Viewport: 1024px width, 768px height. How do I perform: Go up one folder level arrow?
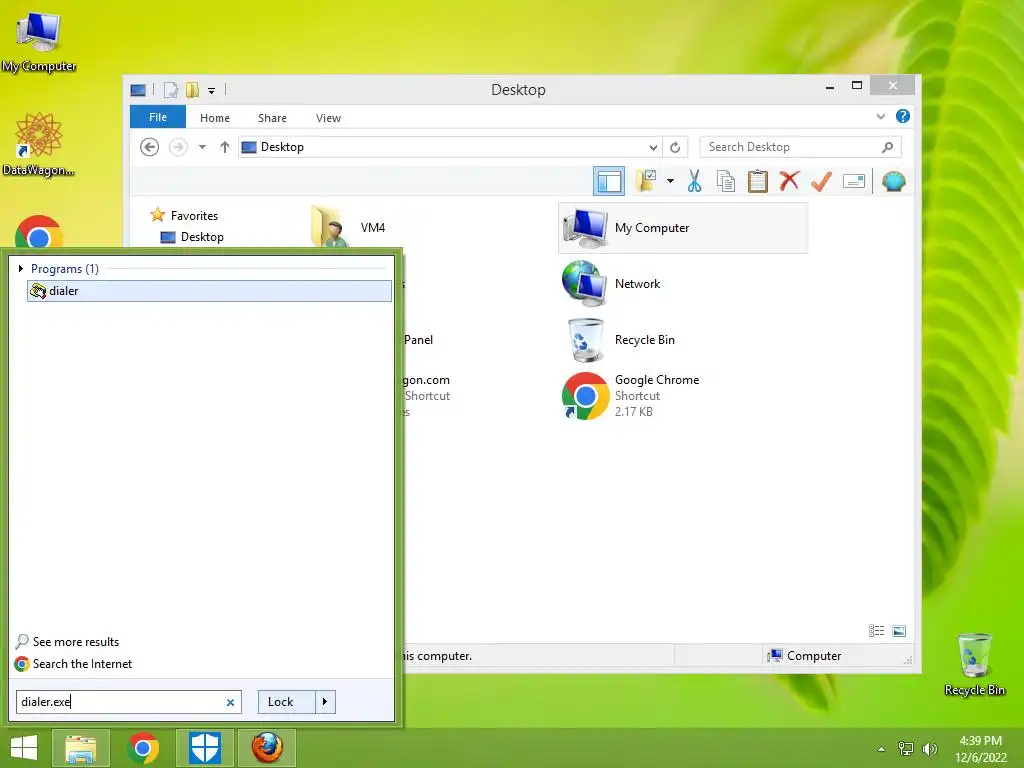click(225, 147)
